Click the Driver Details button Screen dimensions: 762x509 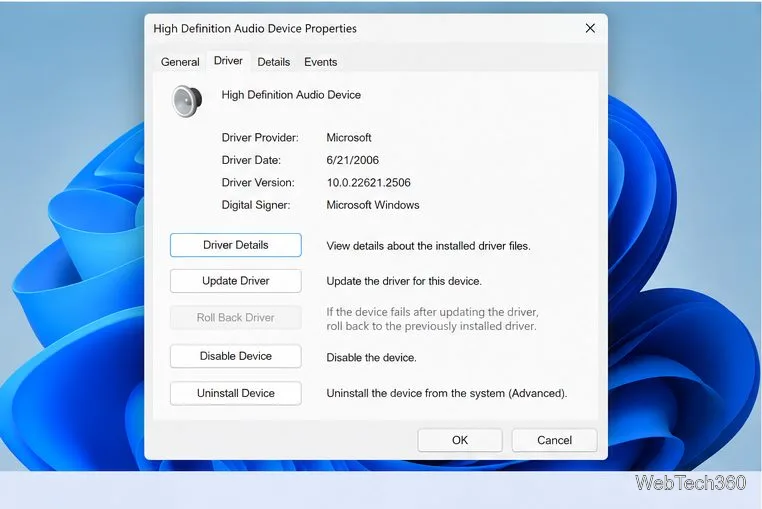coord(236,245)
